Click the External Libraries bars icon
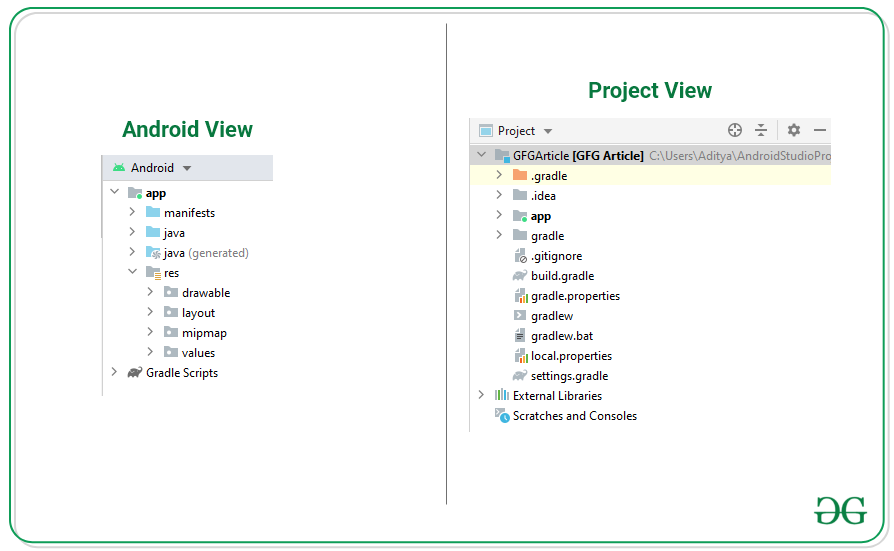Screen dimensions: 894x551 click(502, 396)
